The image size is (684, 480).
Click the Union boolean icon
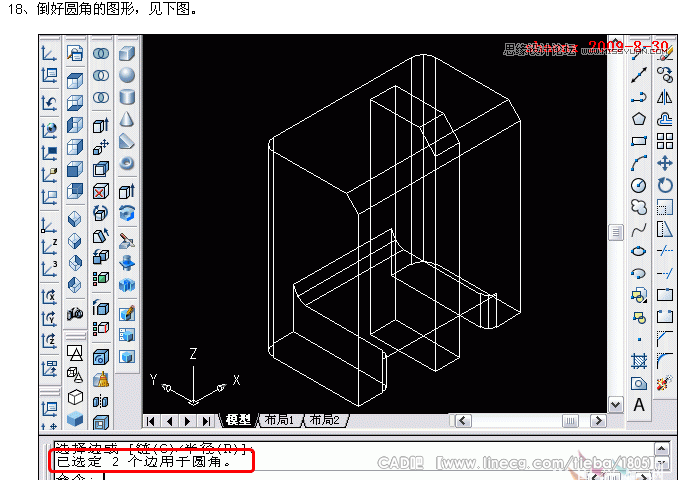pos(101,54)
